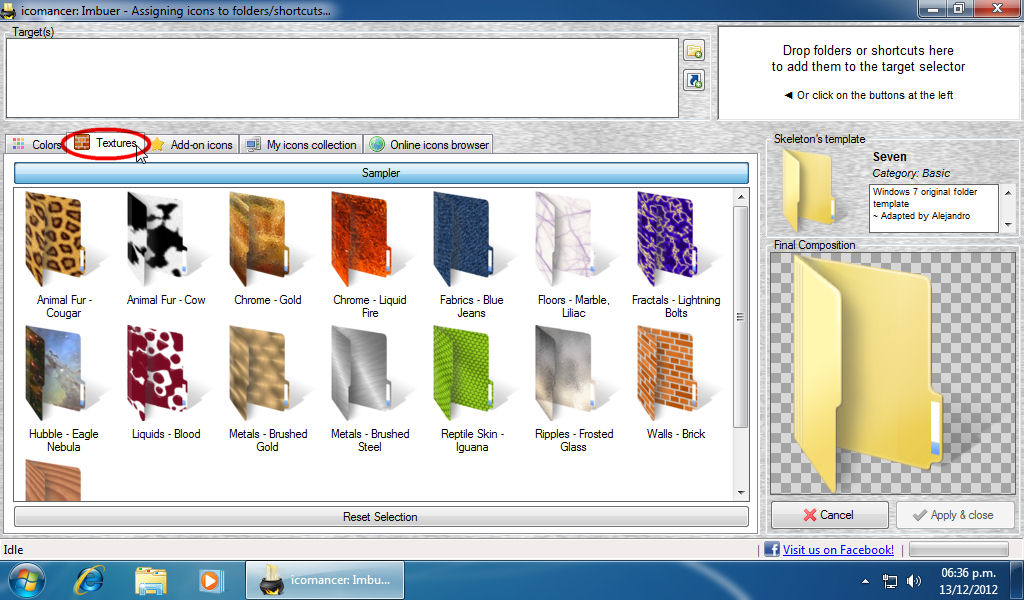The image size is (1024, 600).
Task: Open Windows Explorer from the taskbar
Action: 151,580
